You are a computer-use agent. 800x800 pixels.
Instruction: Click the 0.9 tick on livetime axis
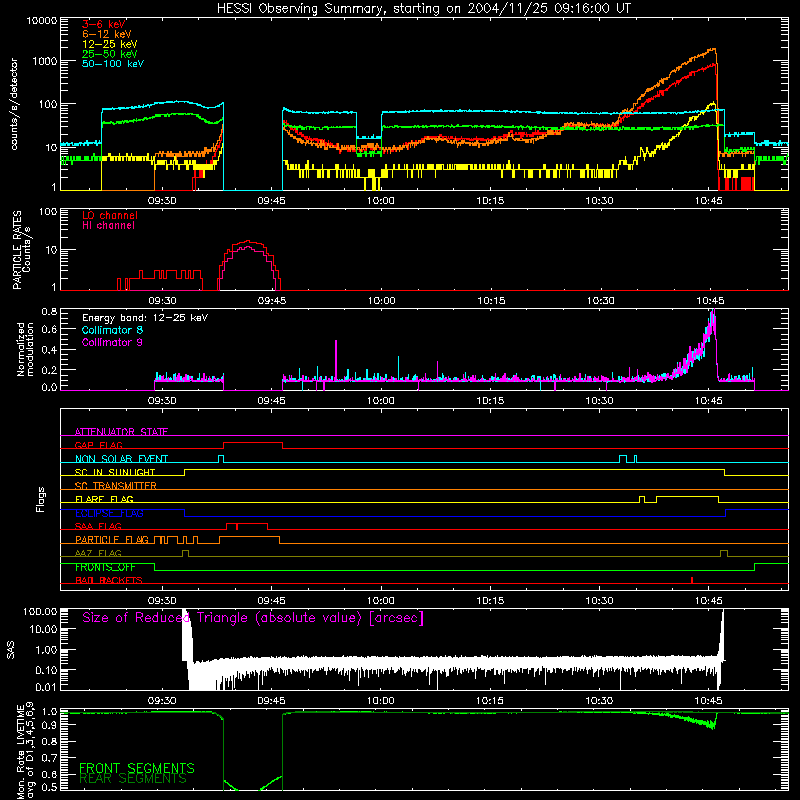49,724
